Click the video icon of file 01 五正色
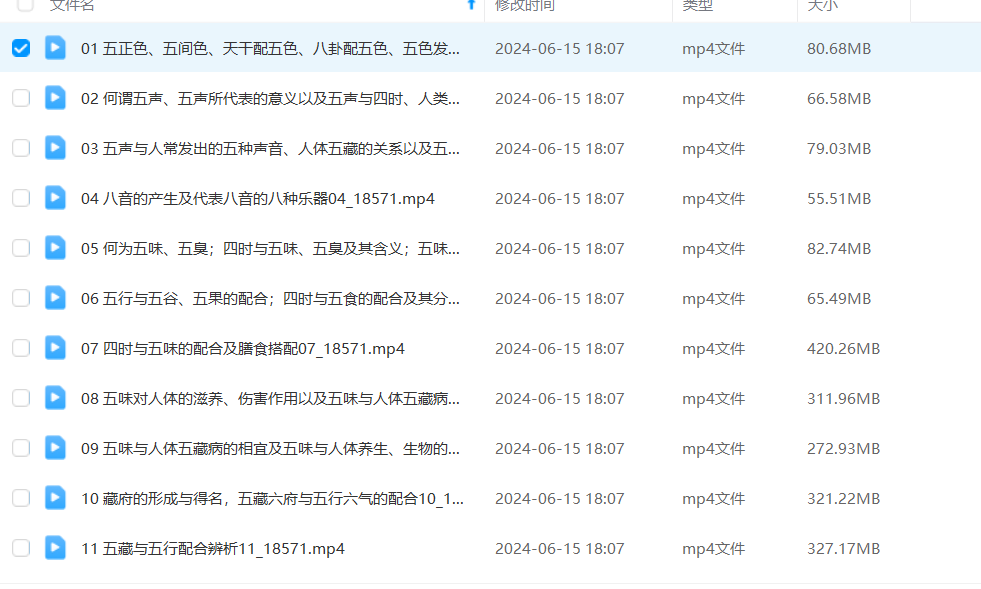 [55, 48]
